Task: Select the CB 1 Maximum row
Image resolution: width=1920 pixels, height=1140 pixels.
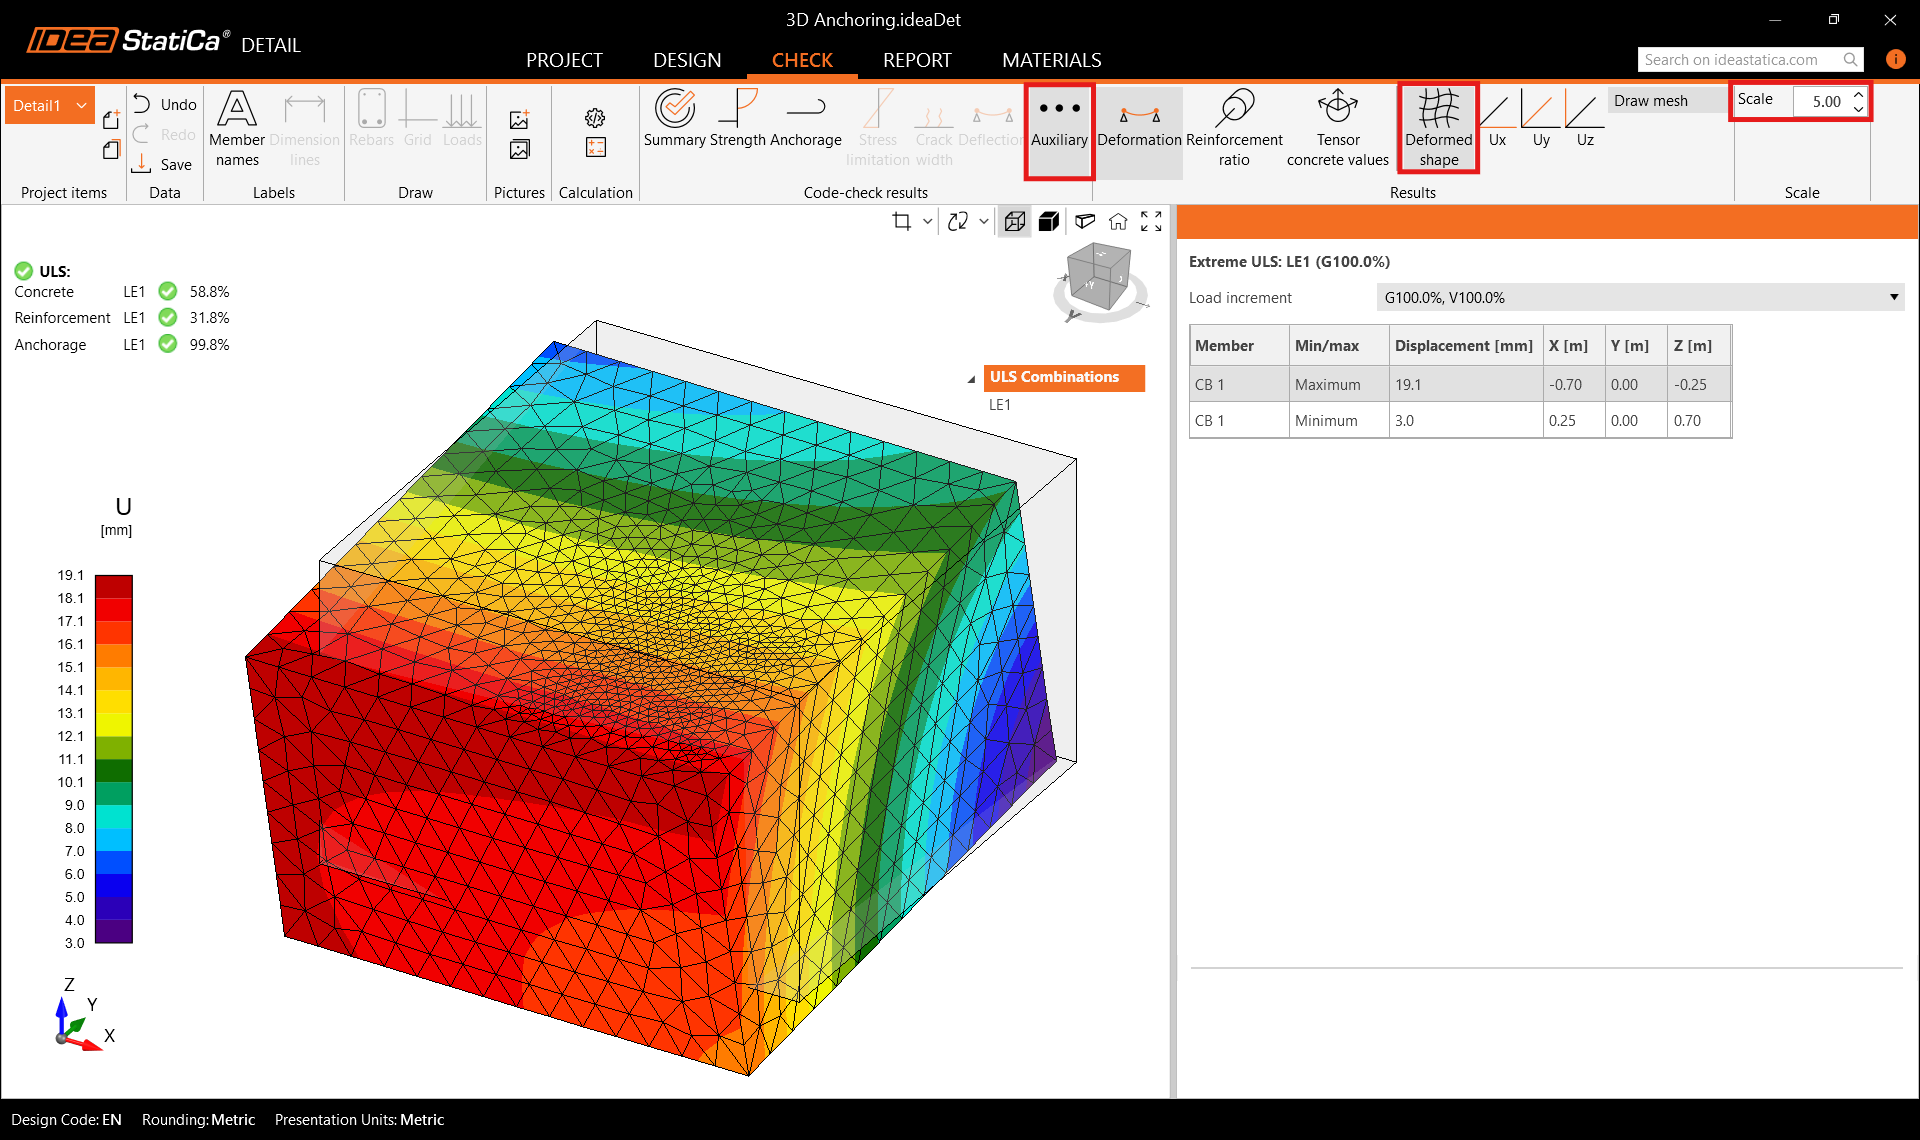Action: 1460,384
